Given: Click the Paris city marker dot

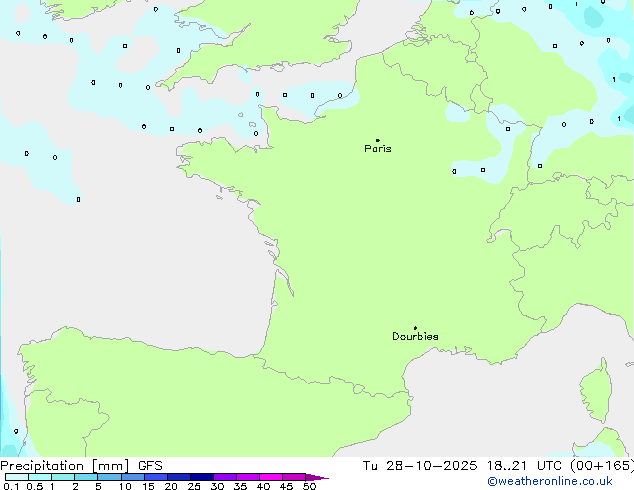Looking at the screenshot, I should click(377, 140).
